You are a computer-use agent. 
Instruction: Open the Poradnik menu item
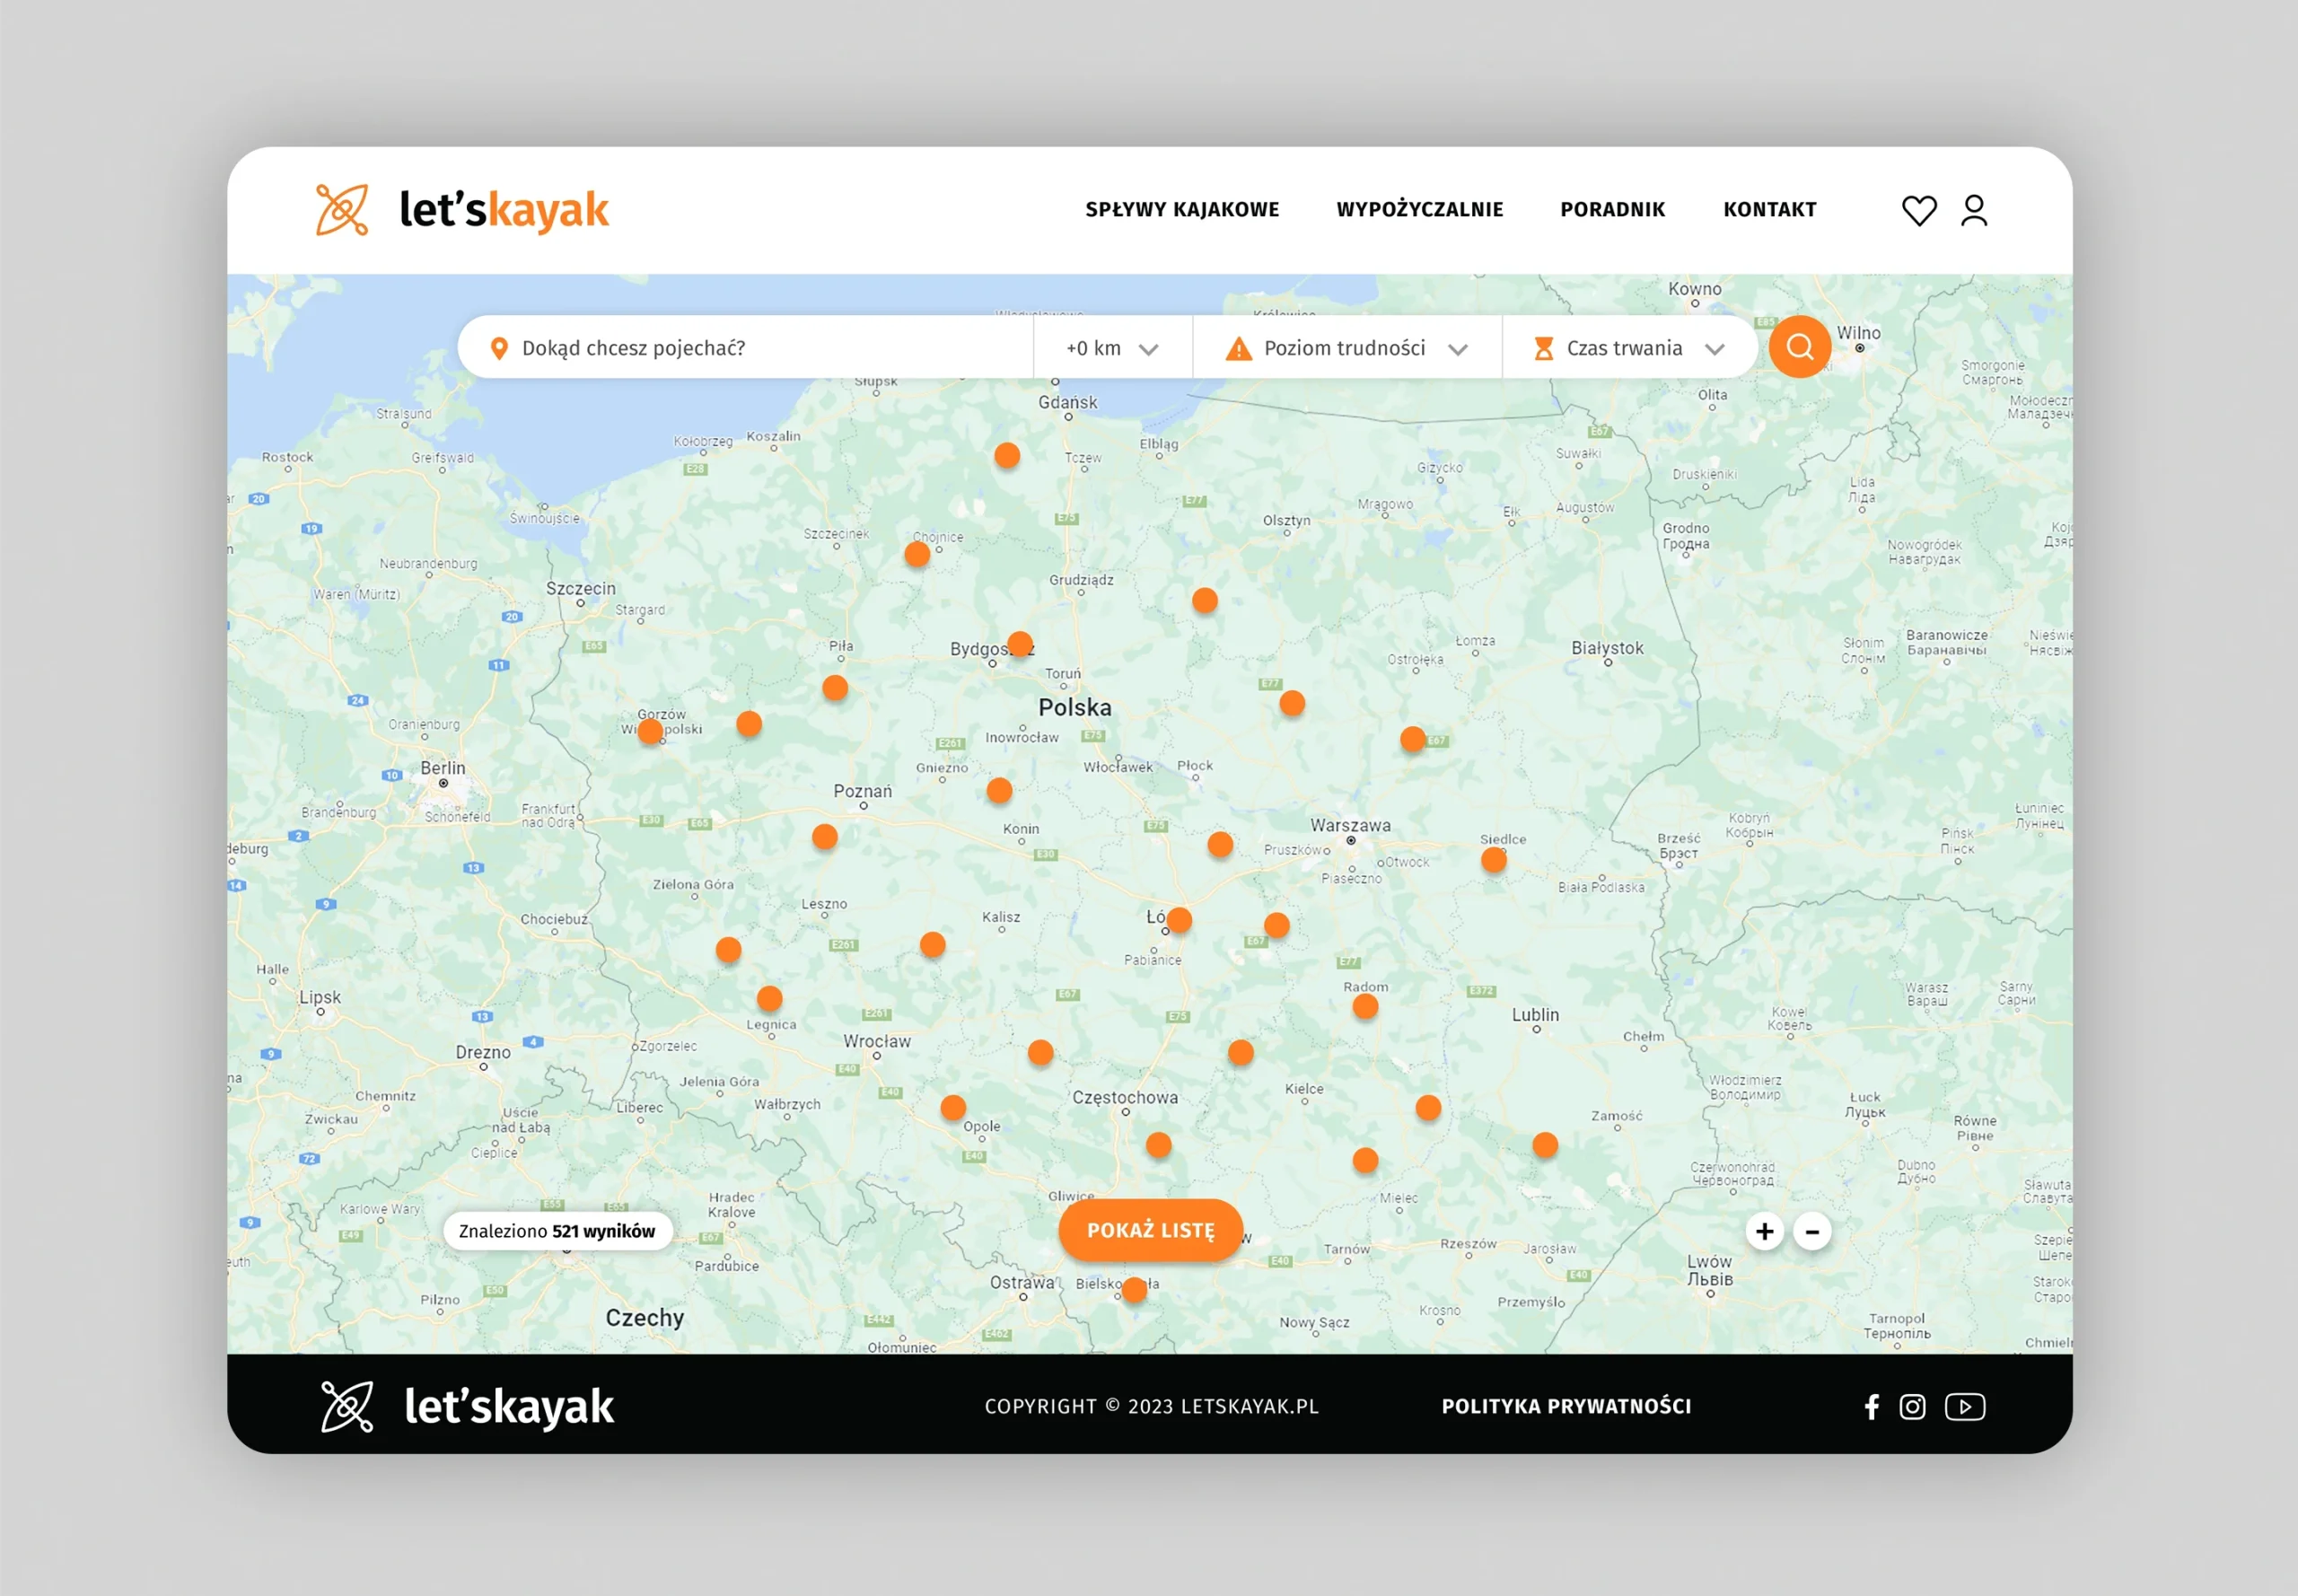tap(1612, 210)
